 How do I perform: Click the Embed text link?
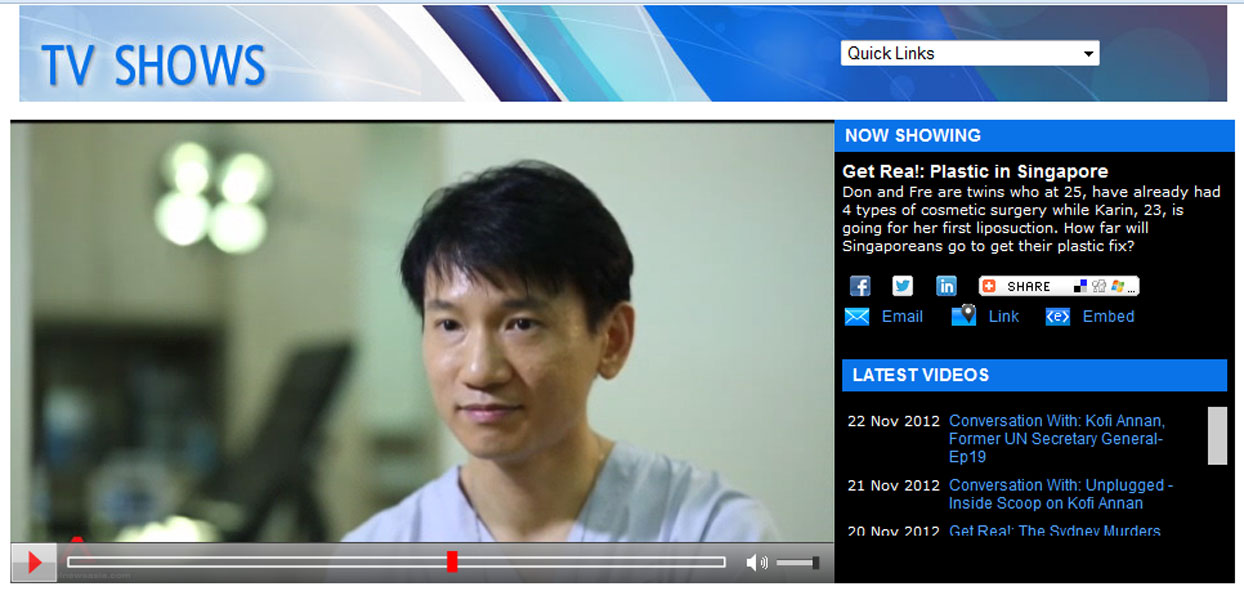tap(1108, 316)
